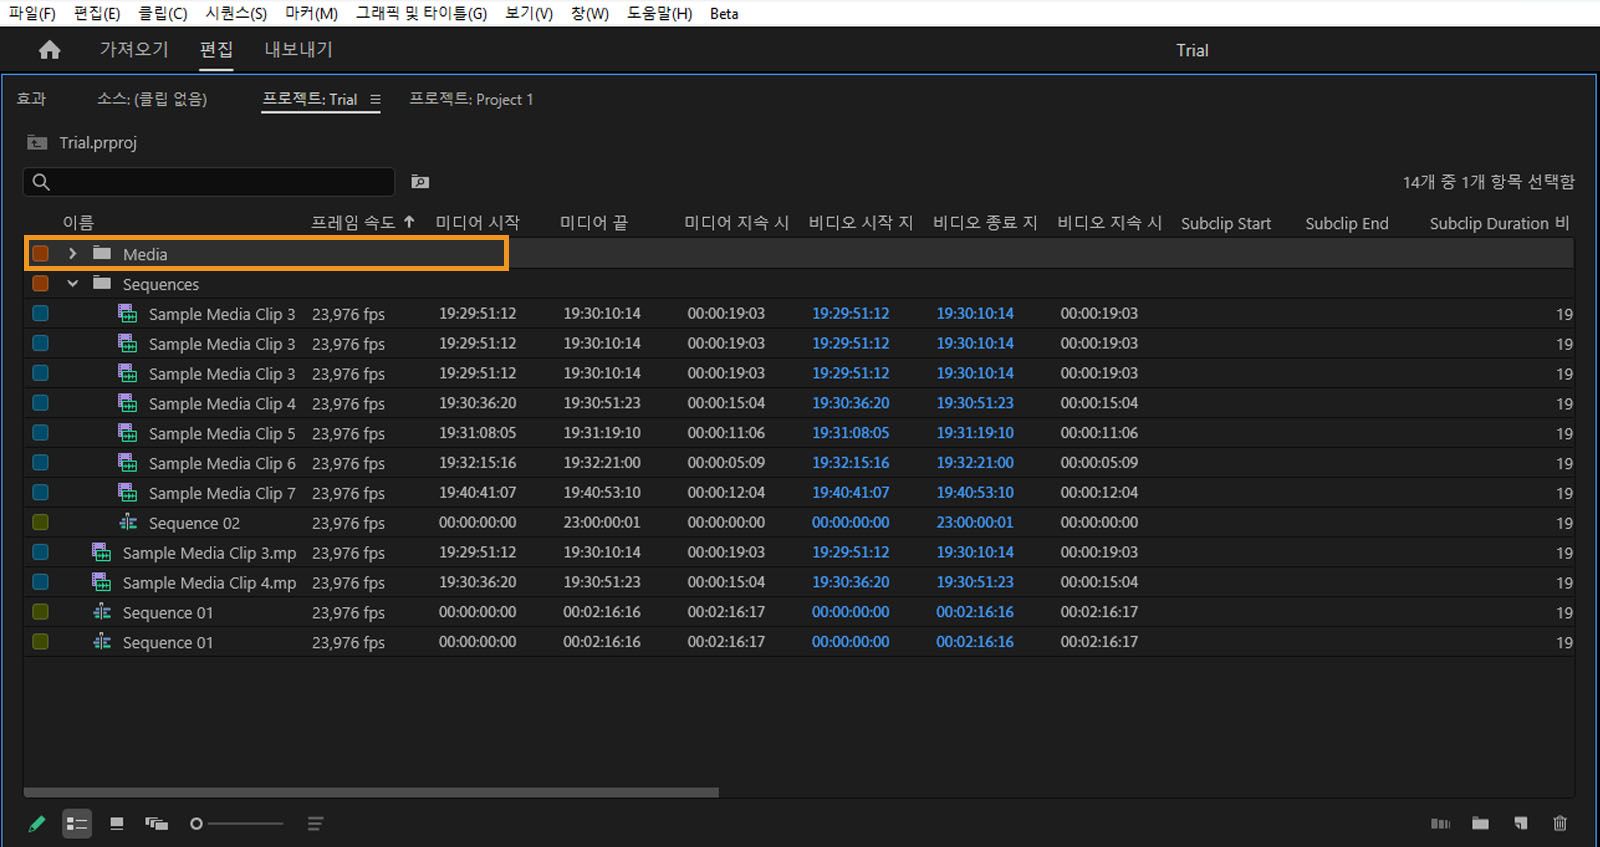1600x847 pixels.
Task: Open the 시퀀스(S) menu
Action: pos(236,13)
